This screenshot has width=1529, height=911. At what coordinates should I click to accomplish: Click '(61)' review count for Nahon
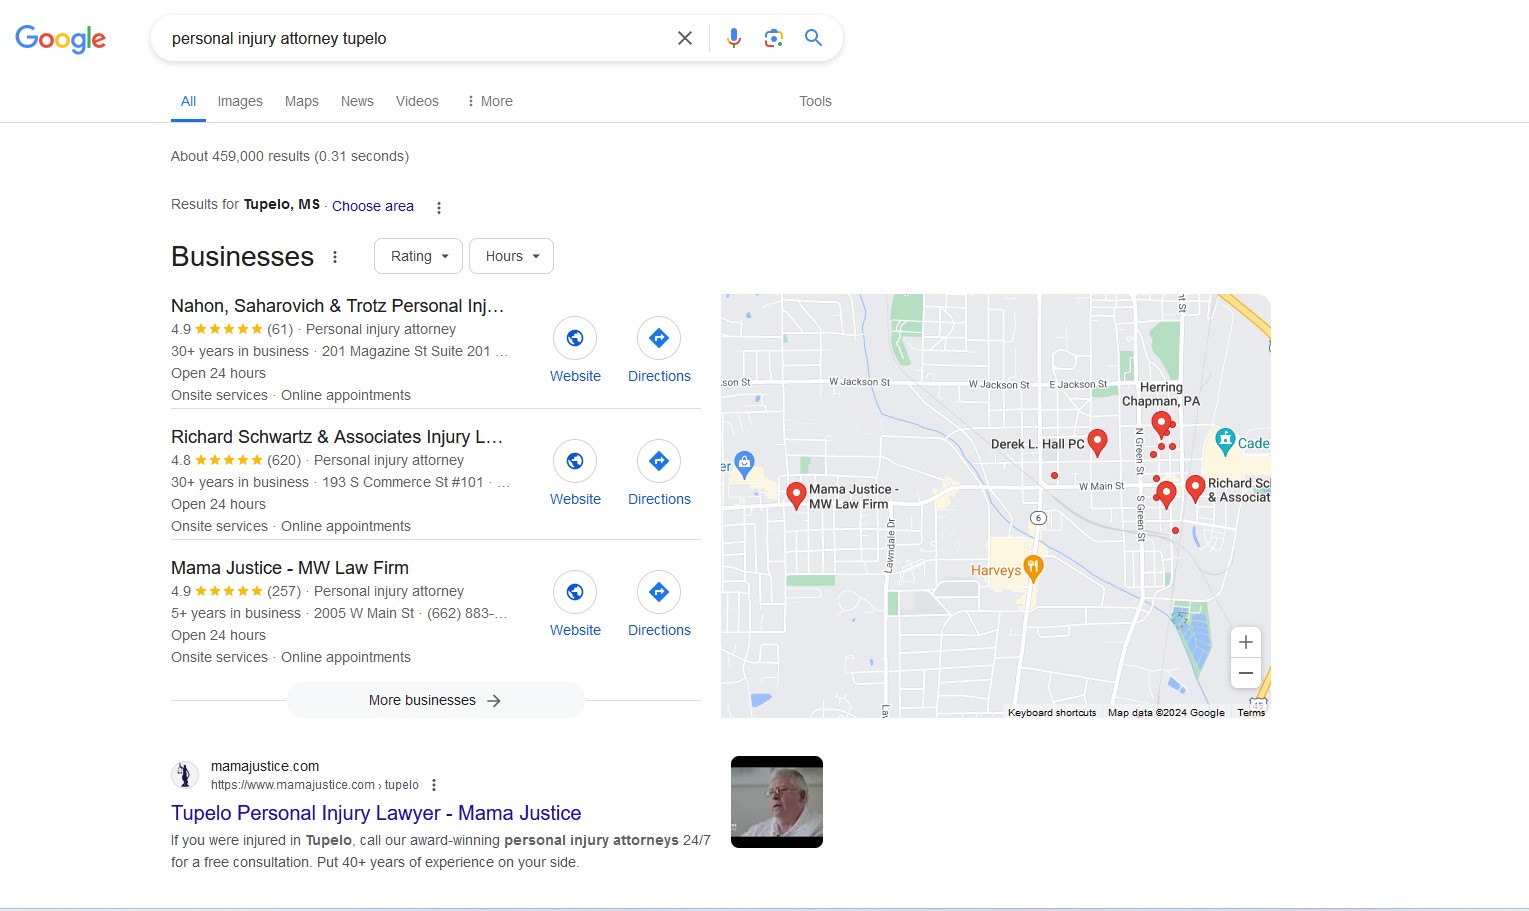coord(280,329)
